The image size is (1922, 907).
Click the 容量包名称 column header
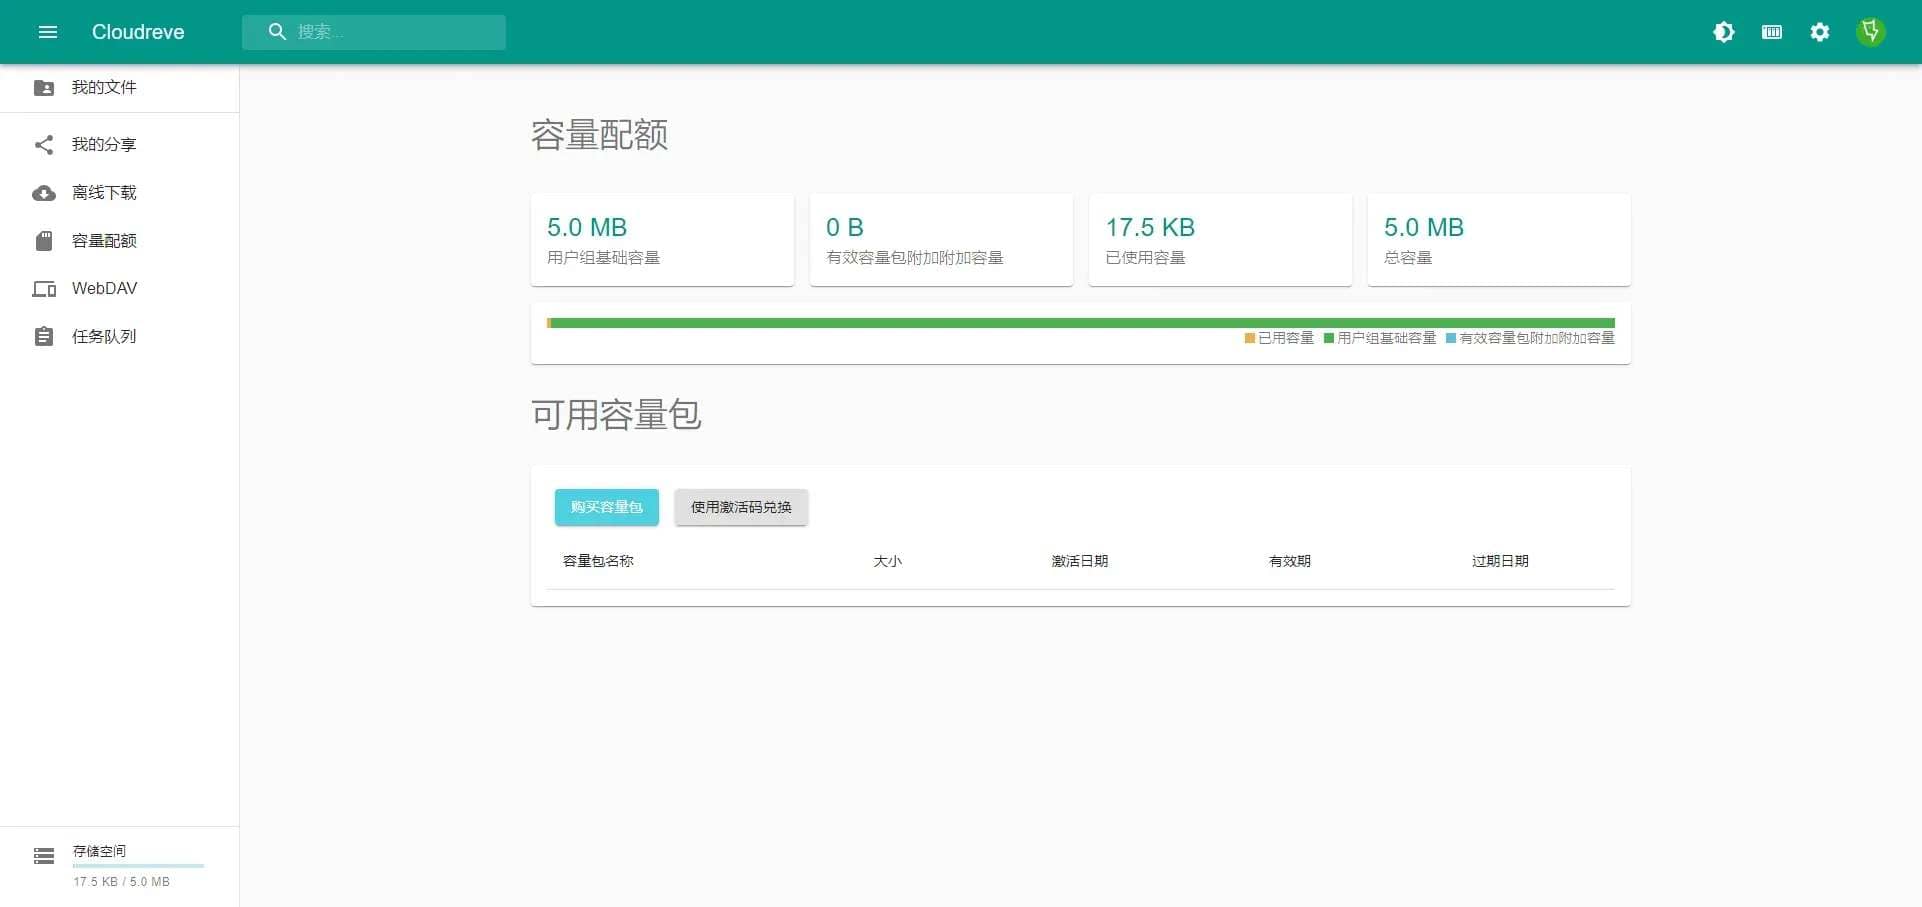coord(598,561)
